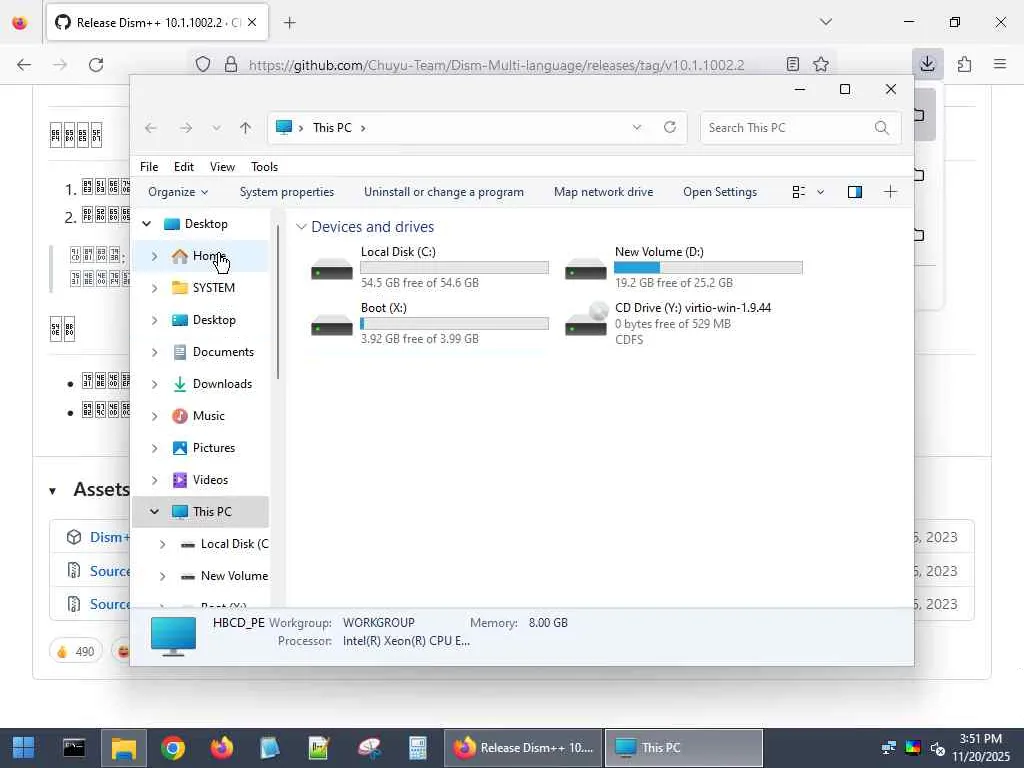This screenshot has height=768, width=1024.
Task: Open the calculator taskbar icon
Action: tap(418, 748)
